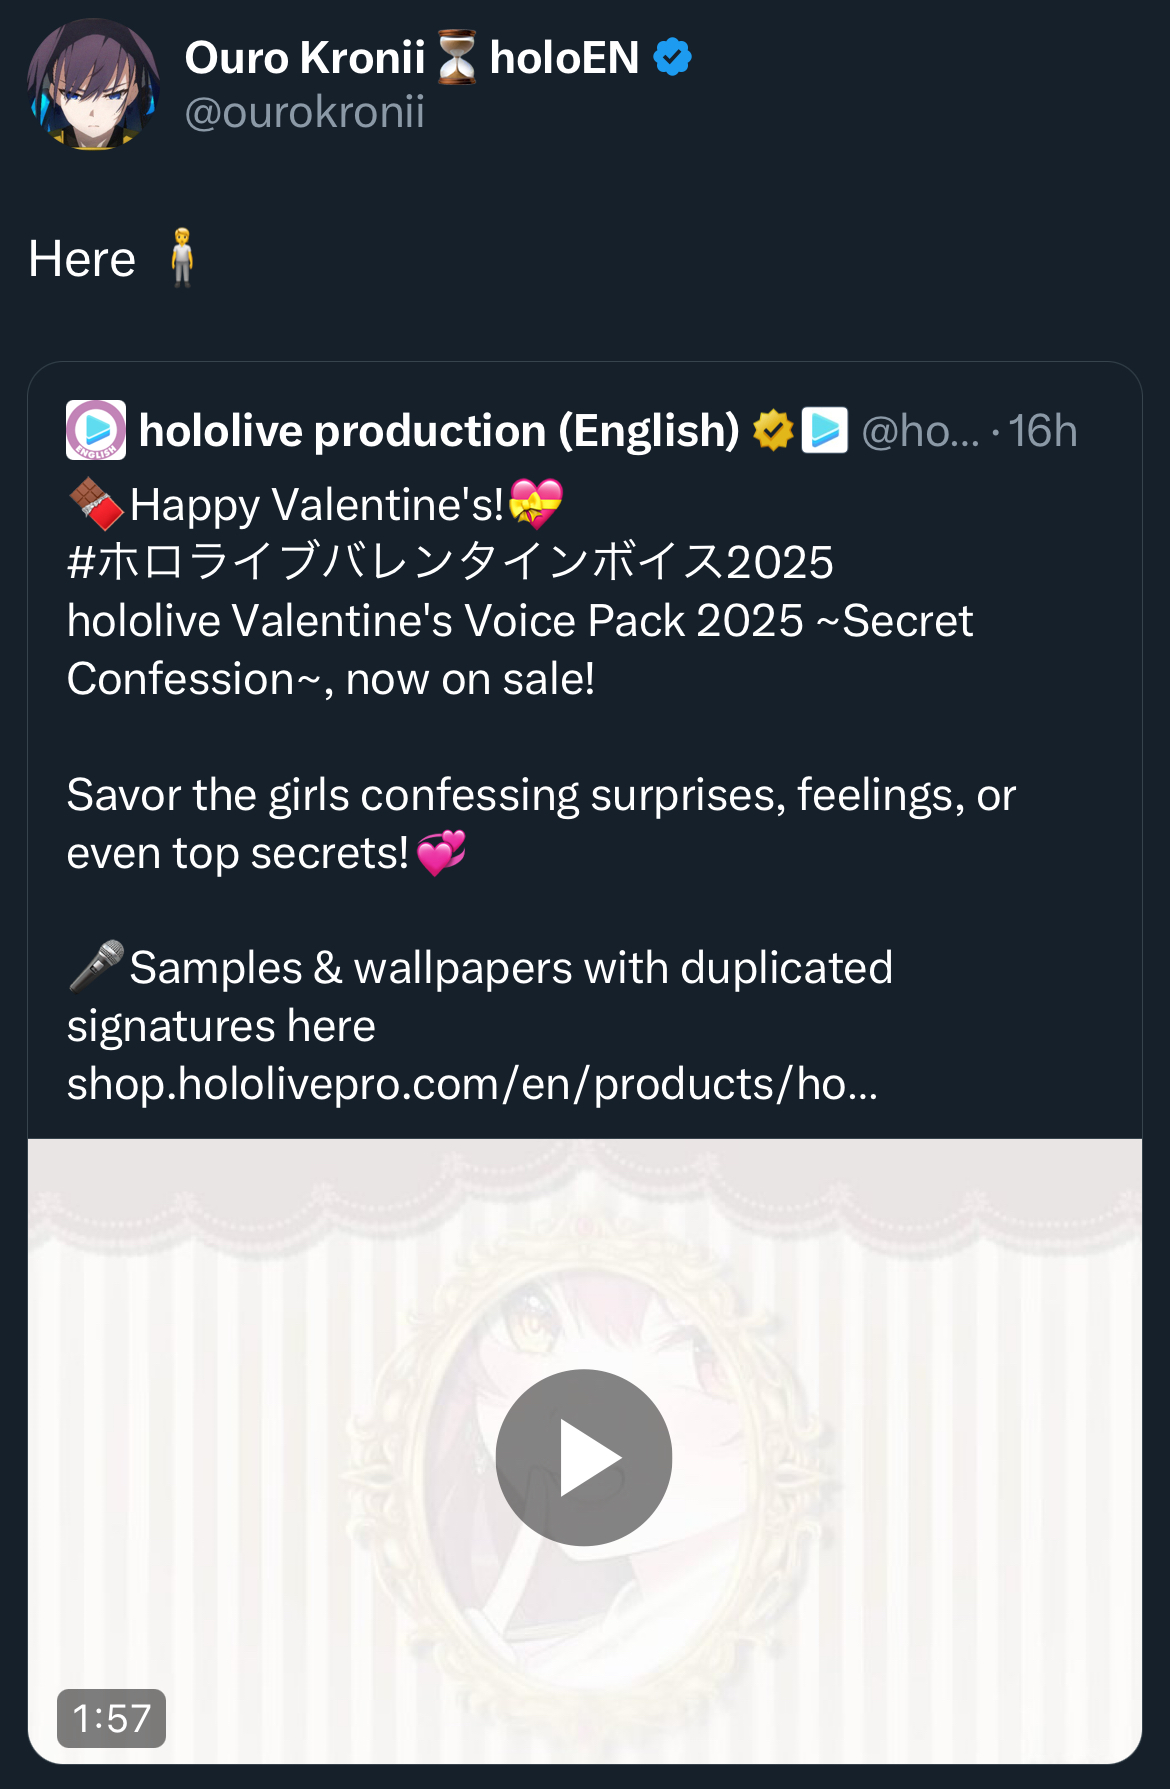Click the two hearts emoji after secrets
The height and width of the screenshot is (1789, 1170).
click(x=441, y=853)
